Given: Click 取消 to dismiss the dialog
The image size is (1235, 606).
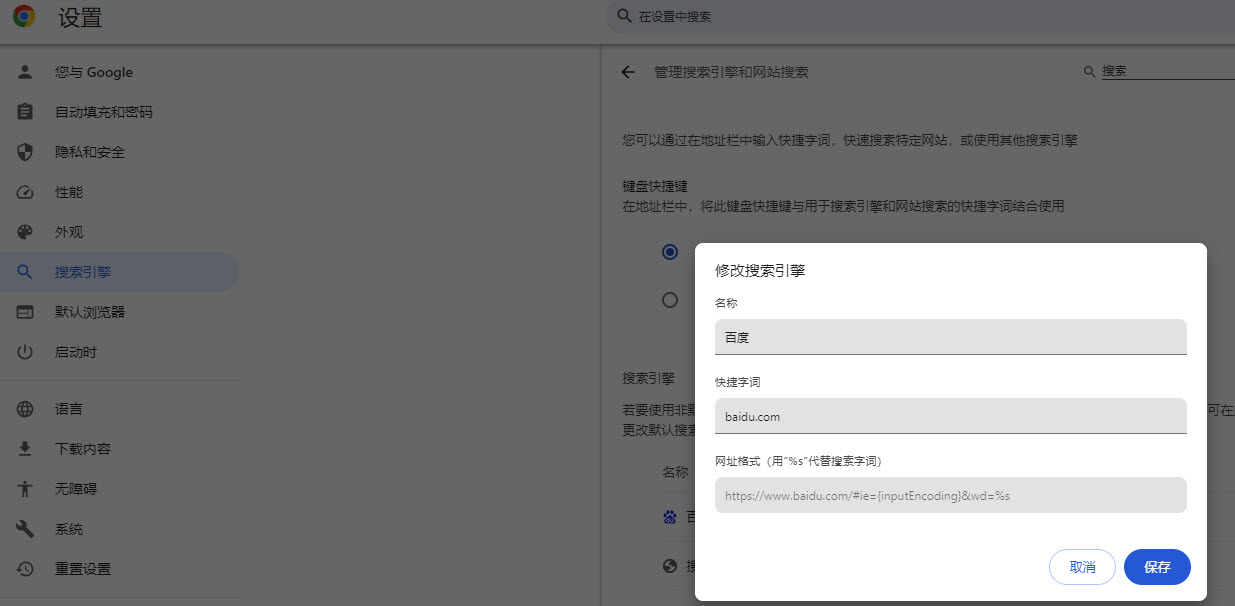Looking at the screenshot, I should click(1082, 567).
